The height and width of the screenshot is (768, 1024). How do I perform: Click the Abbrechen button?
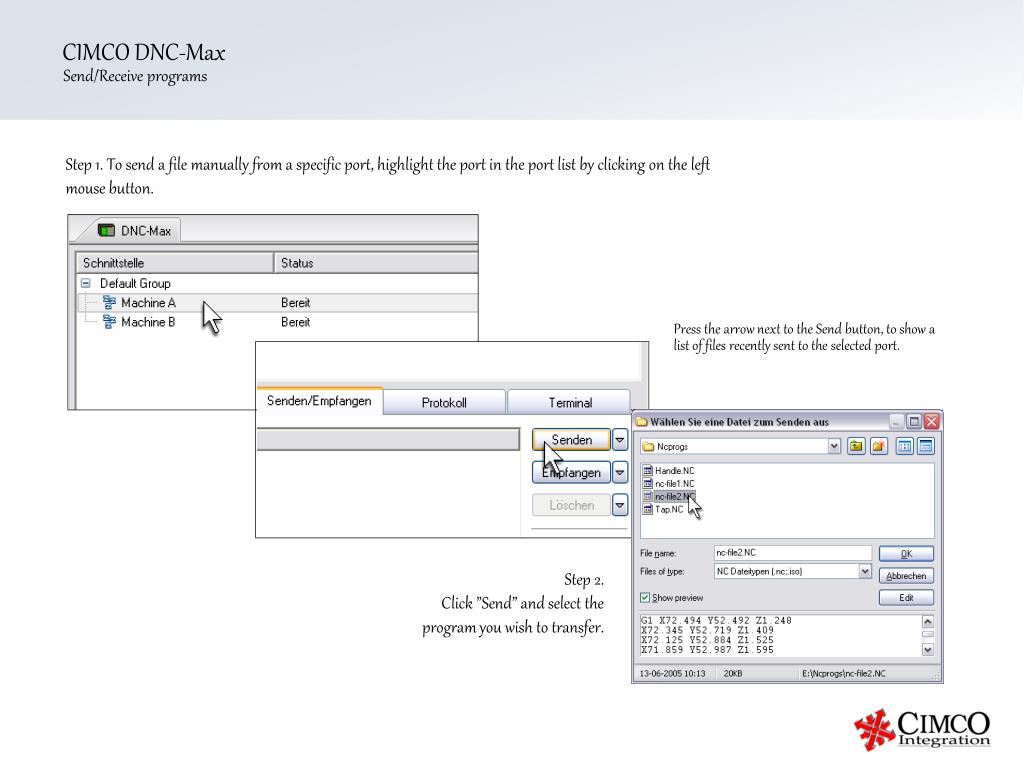906,576
